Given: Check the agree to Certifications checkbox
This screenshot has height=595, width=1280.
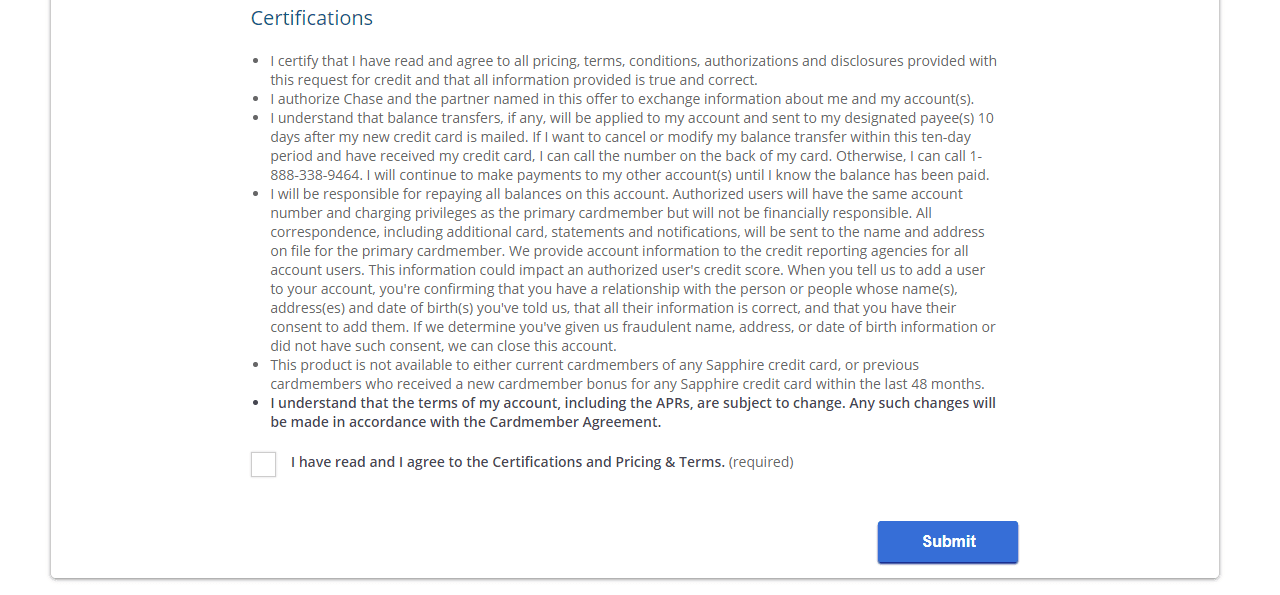Looking at the screenshot, I should click(x=264, y=464).
